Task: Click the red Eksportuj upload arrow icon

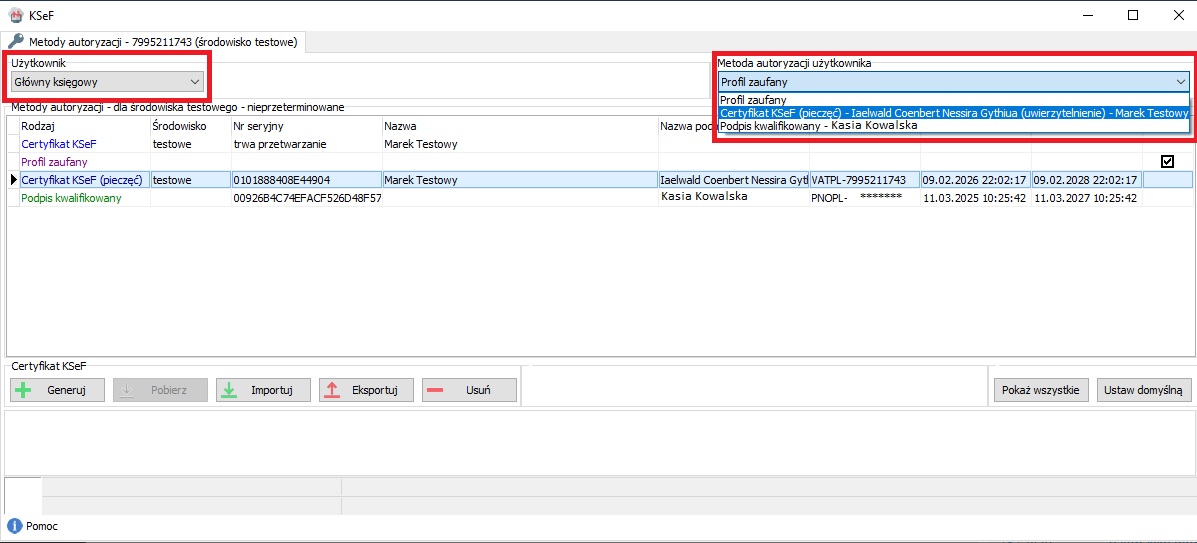Action: [333, 390]
